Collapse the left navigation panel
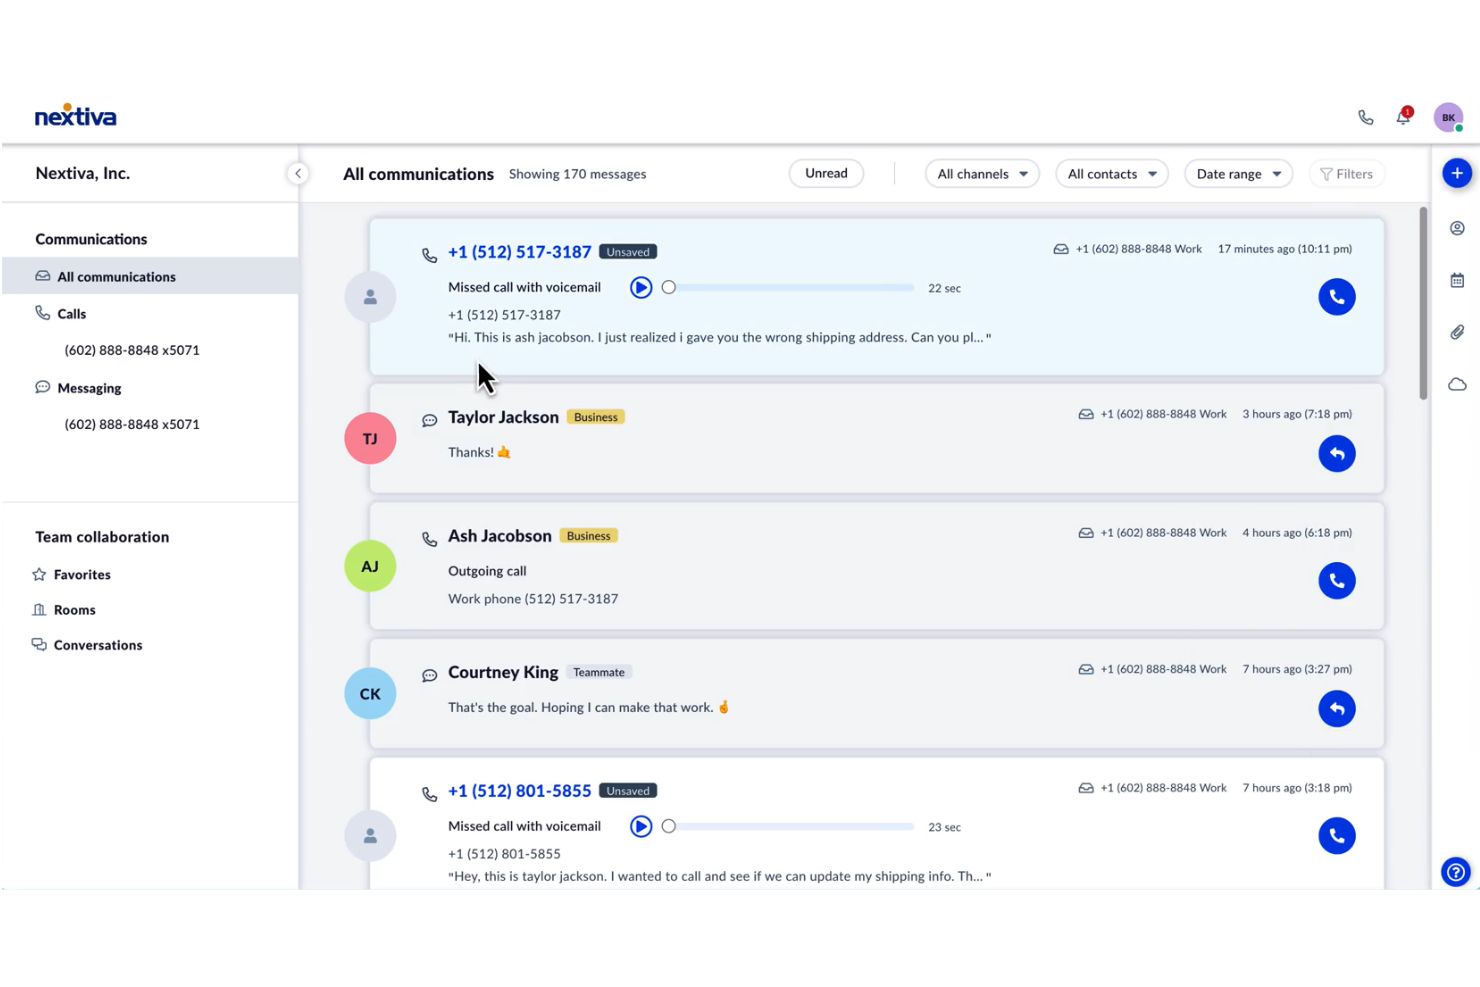 [x=298, y=172]
